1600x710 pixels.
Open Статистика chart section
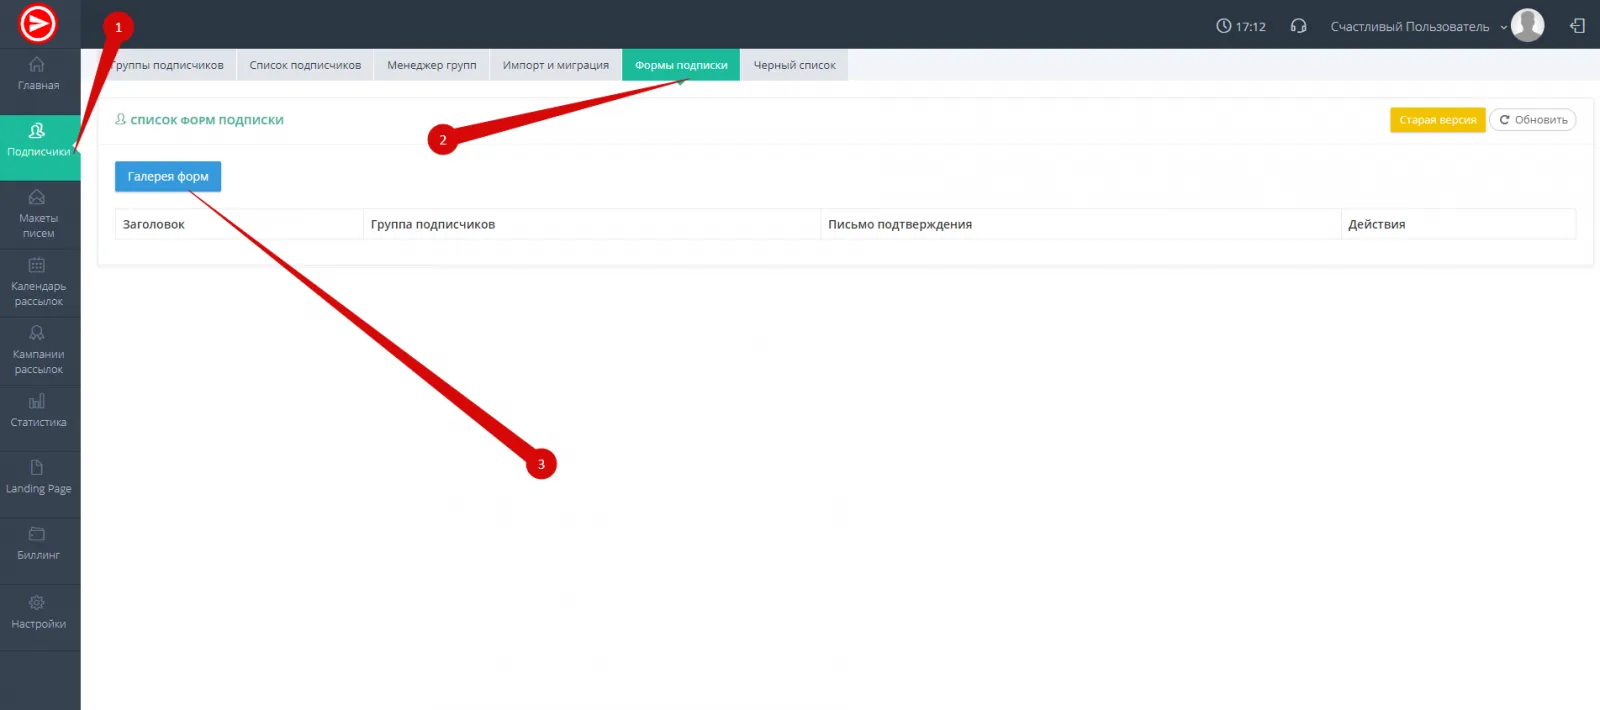click(x=38, y=411)
